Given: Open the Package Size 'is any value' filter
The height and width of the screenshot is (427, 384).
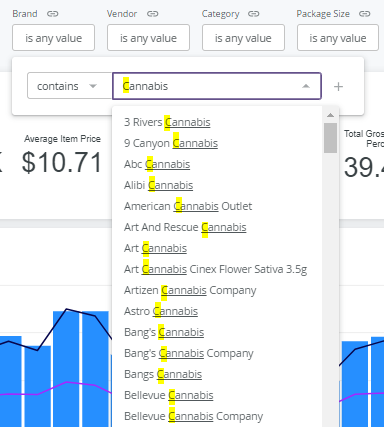Looking at the screenshot, I should click(x=338, y=38).
